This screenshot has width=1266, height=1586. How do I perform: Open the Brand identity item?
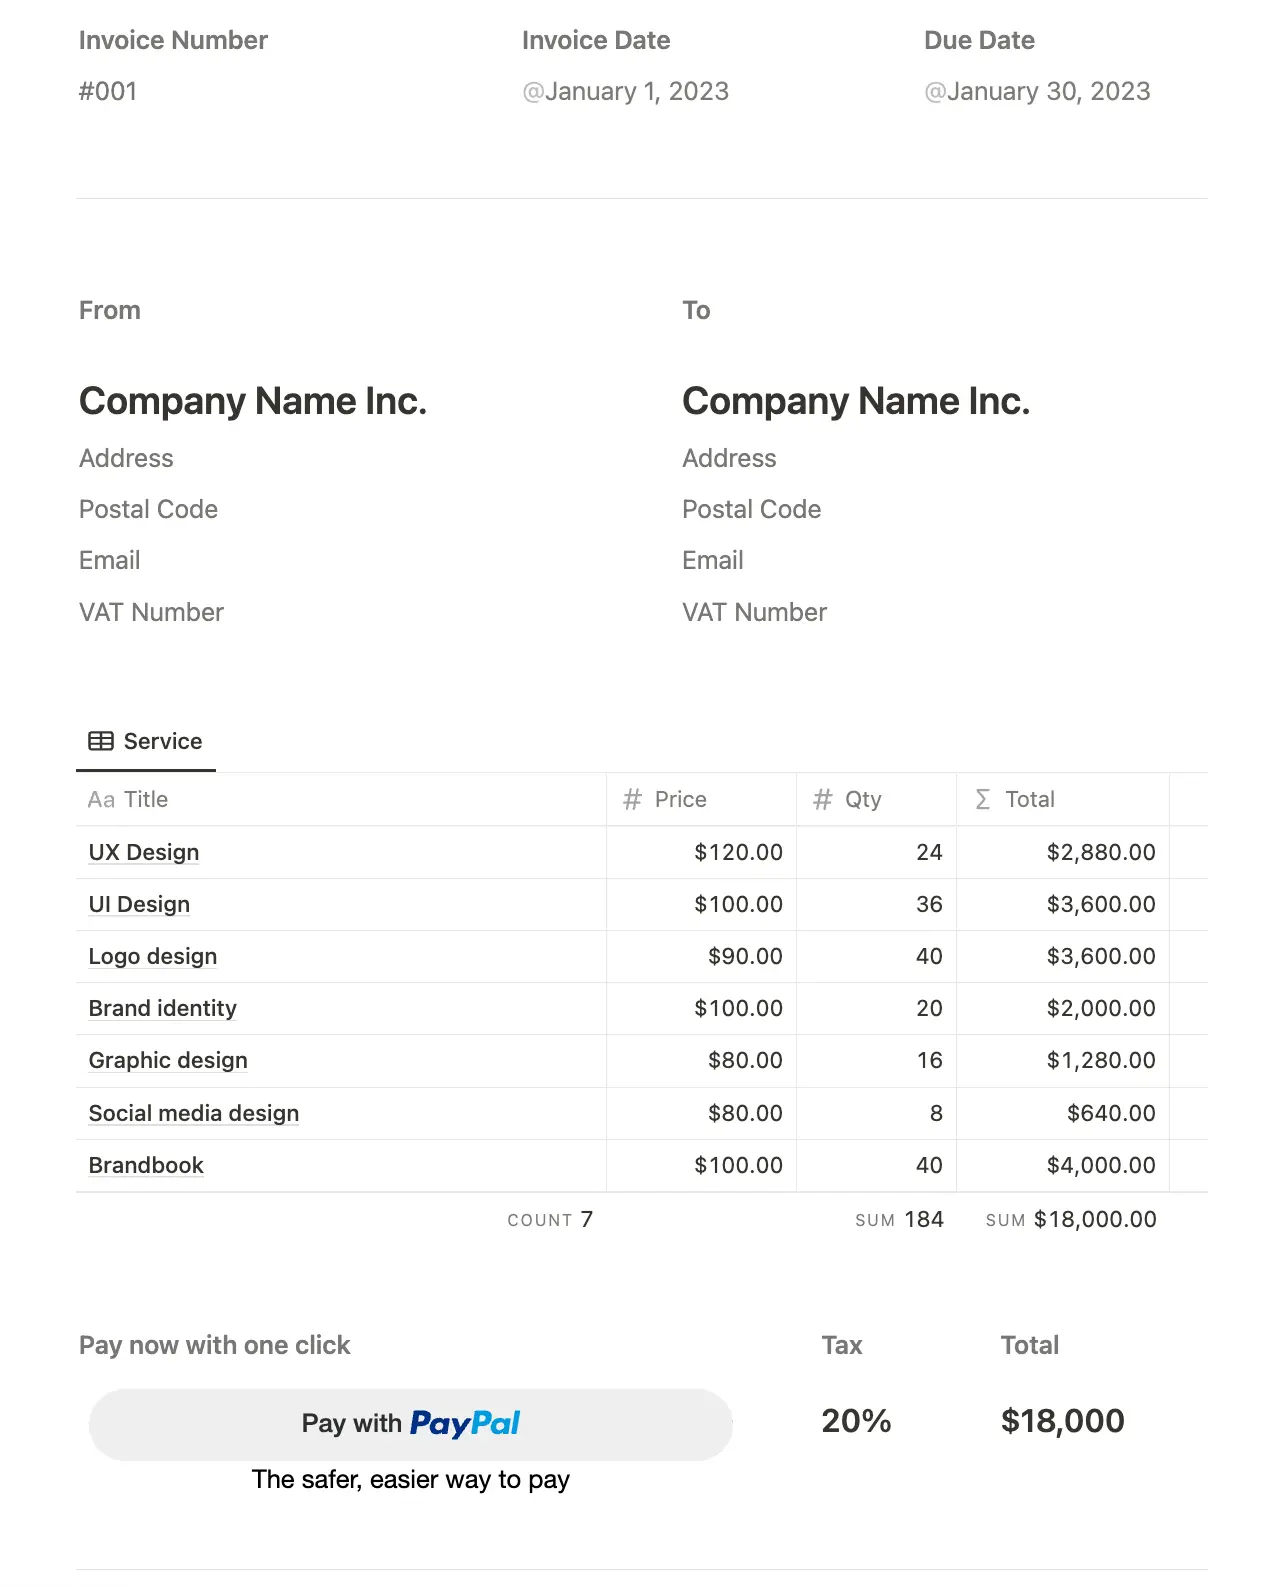click(163, 1008)
